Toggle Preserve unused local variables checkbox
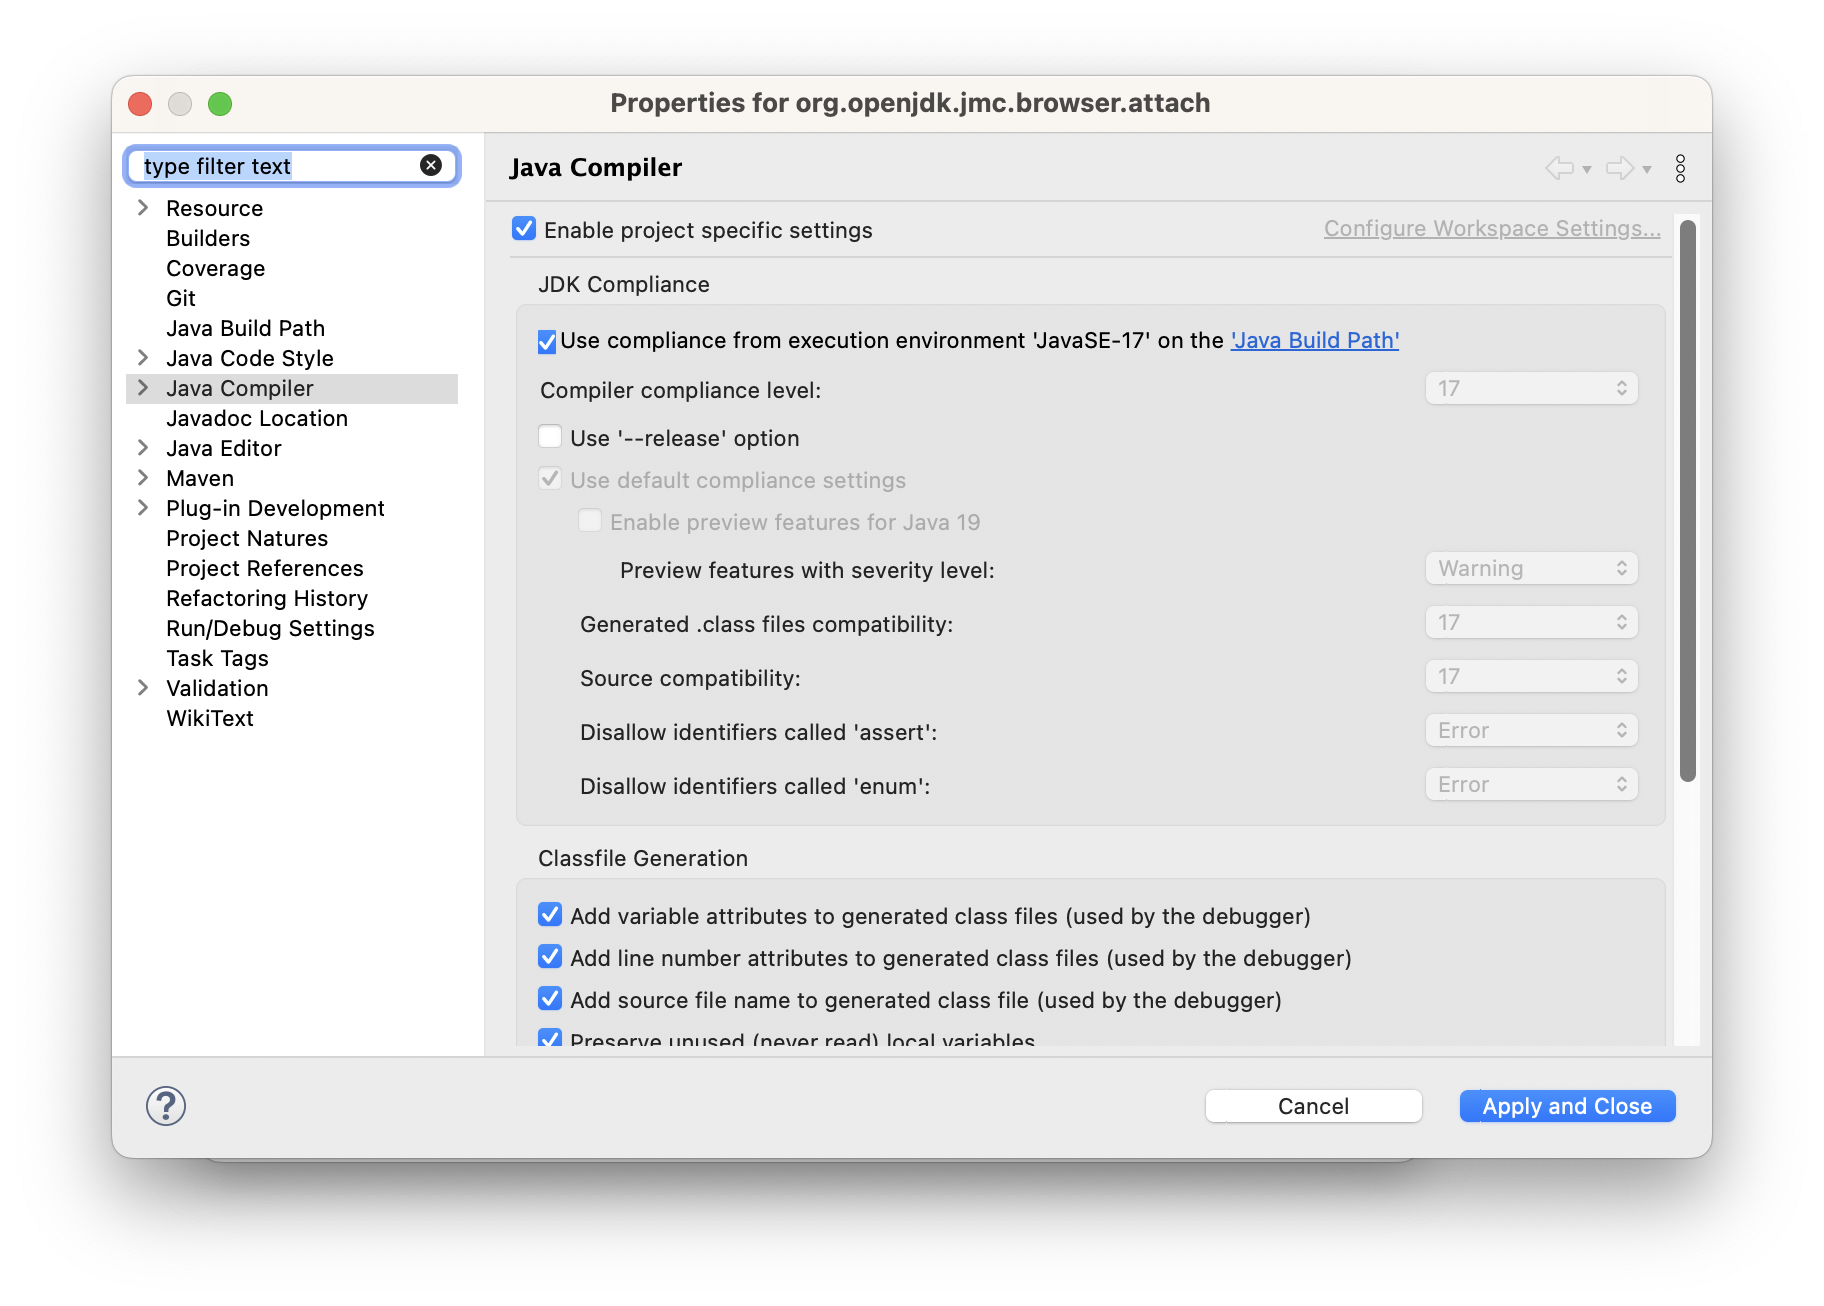 [x=550, y=1038]
